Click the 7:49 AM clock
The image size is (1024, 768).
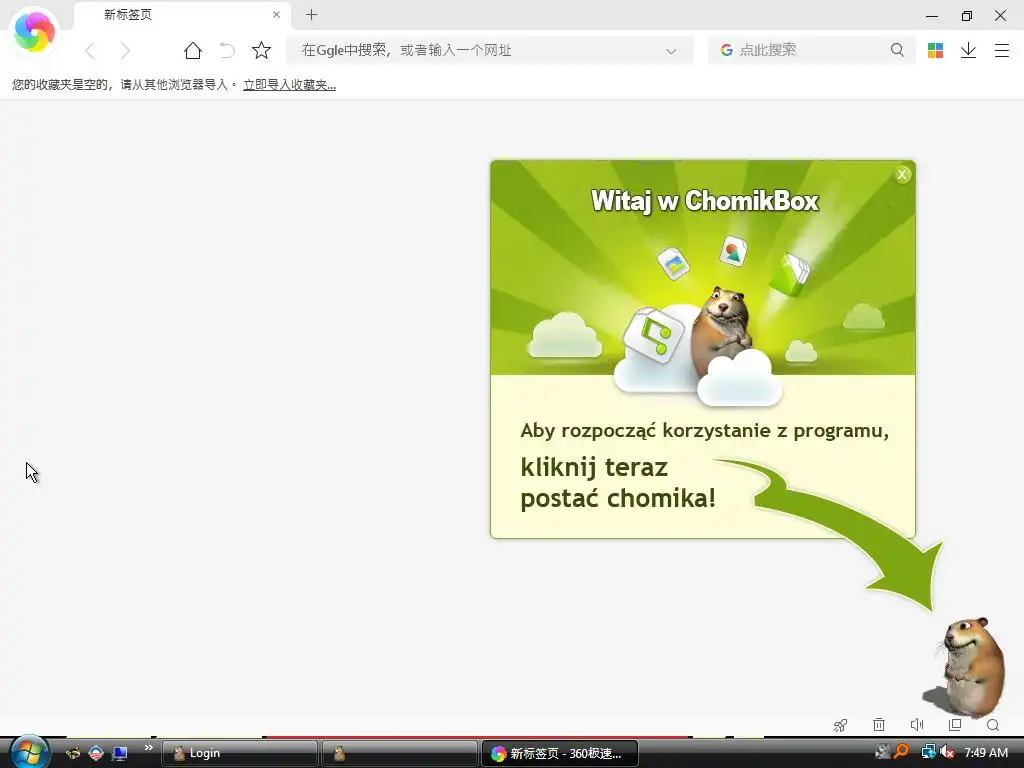tap(986, 752)
